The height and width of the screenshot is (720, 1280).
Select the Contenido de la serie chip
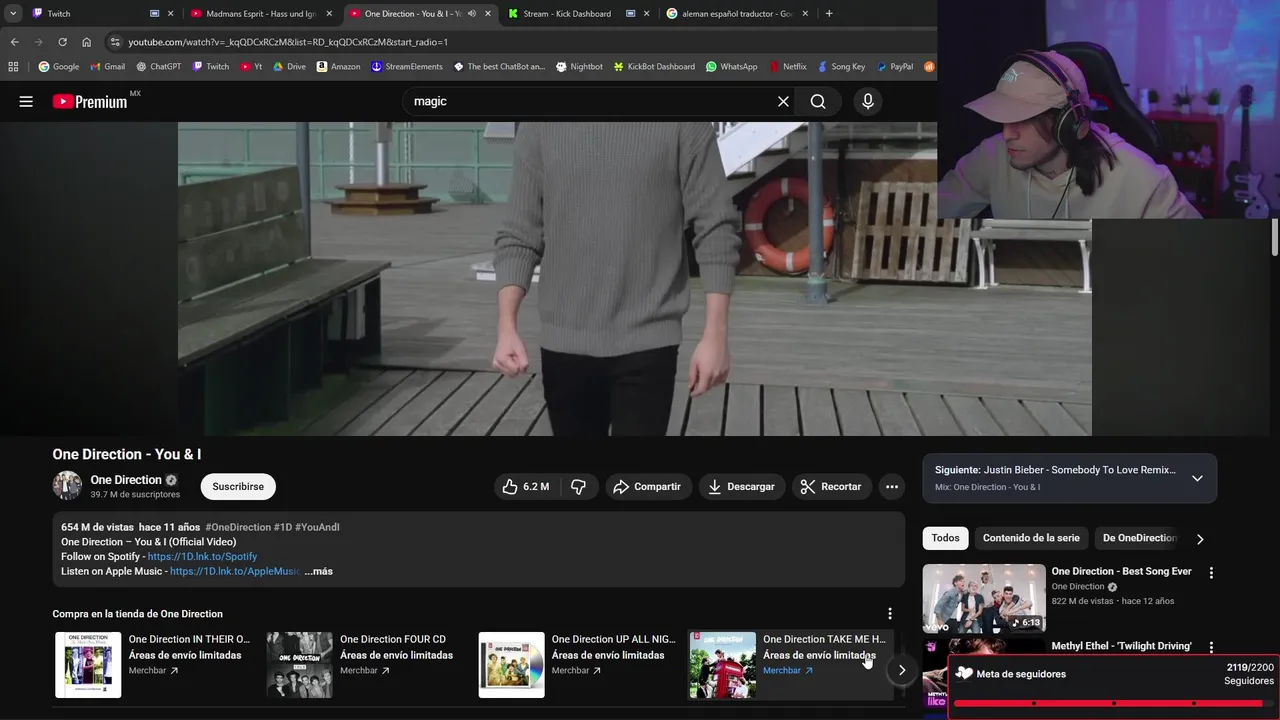[x=1031, y=538]
